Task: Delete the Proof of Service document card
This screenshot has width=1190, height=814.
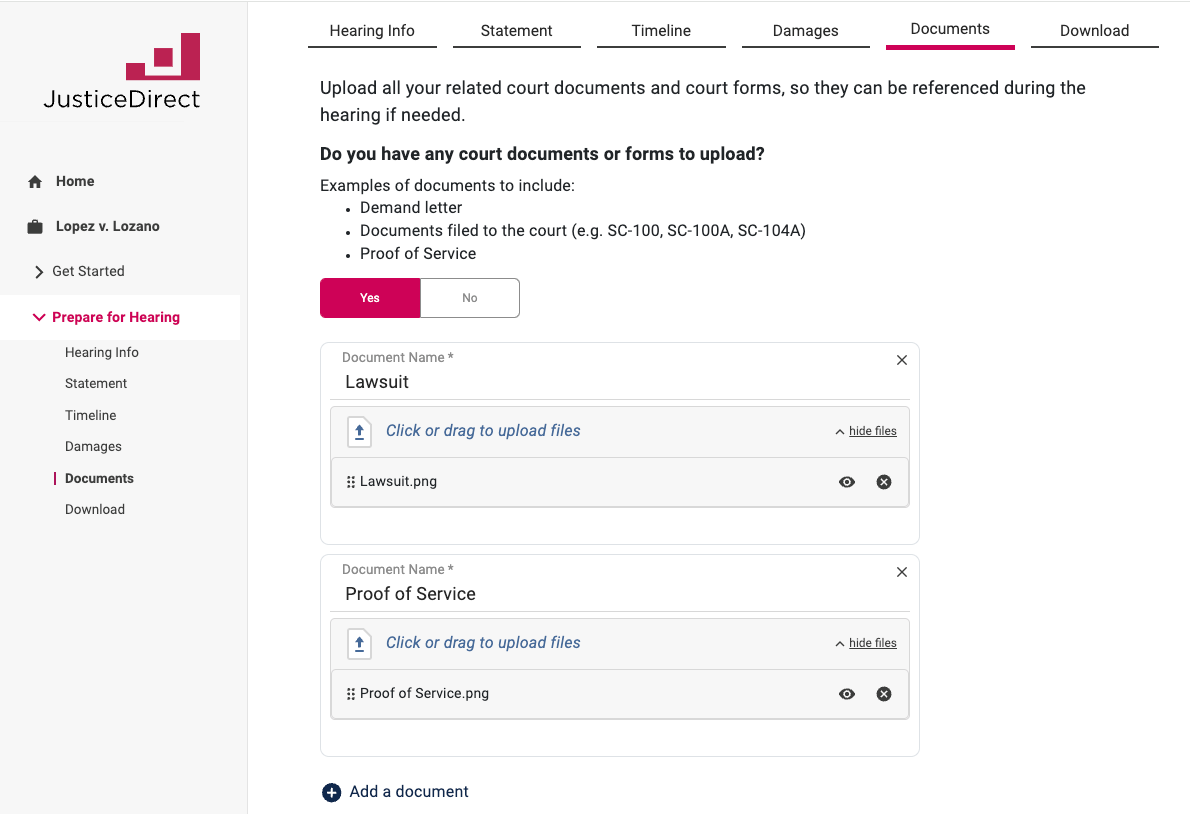Action: [902, 572]
